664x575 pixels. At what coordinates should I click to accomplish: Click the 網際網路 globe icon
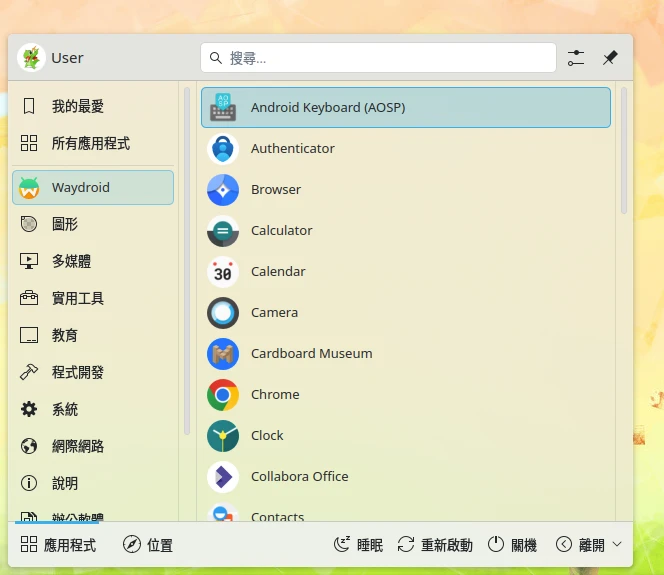pyautogui.click(x=29, y=446)
